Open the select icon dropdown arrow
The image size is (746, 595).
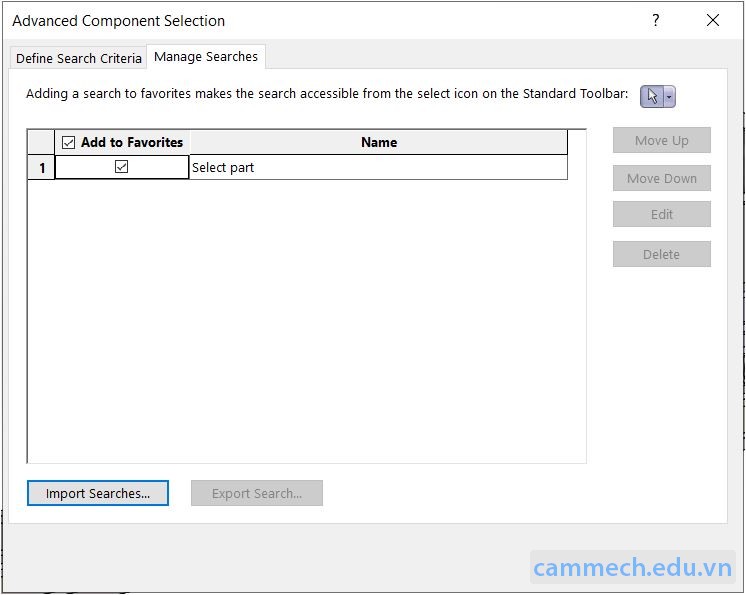click(x=670, y=96)
